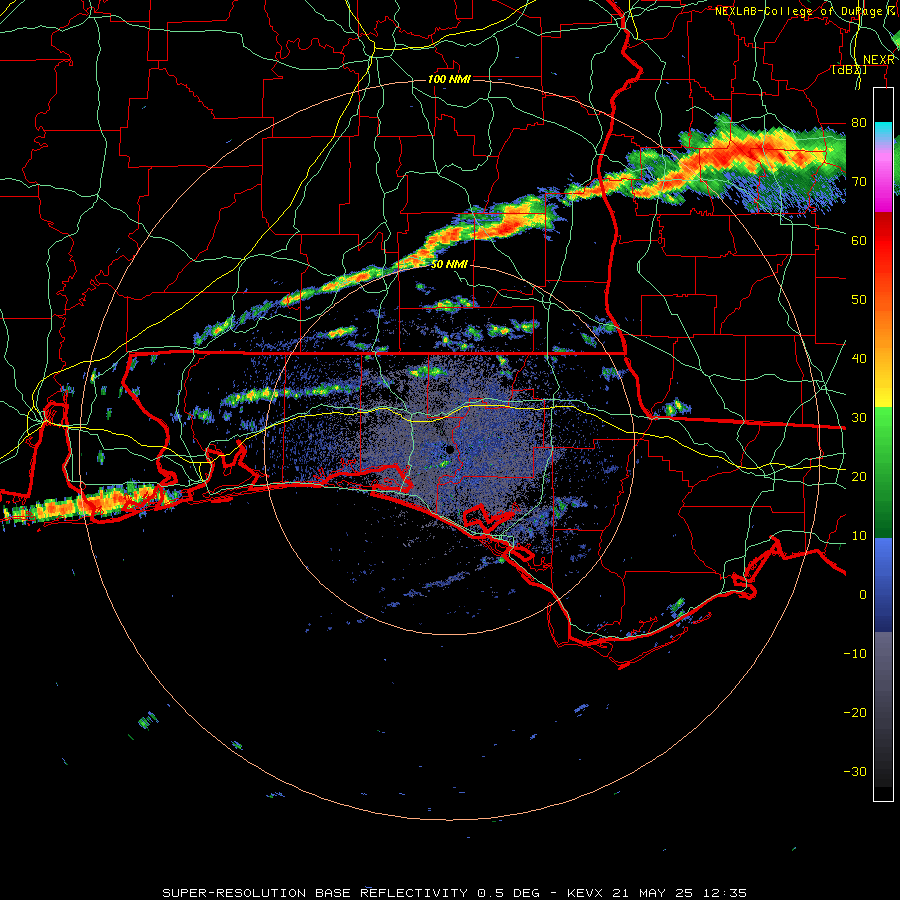This screenshot has height=900, width=900.
Task: Click the -30 value on the dBZ scale
Action: coord(855,772)
